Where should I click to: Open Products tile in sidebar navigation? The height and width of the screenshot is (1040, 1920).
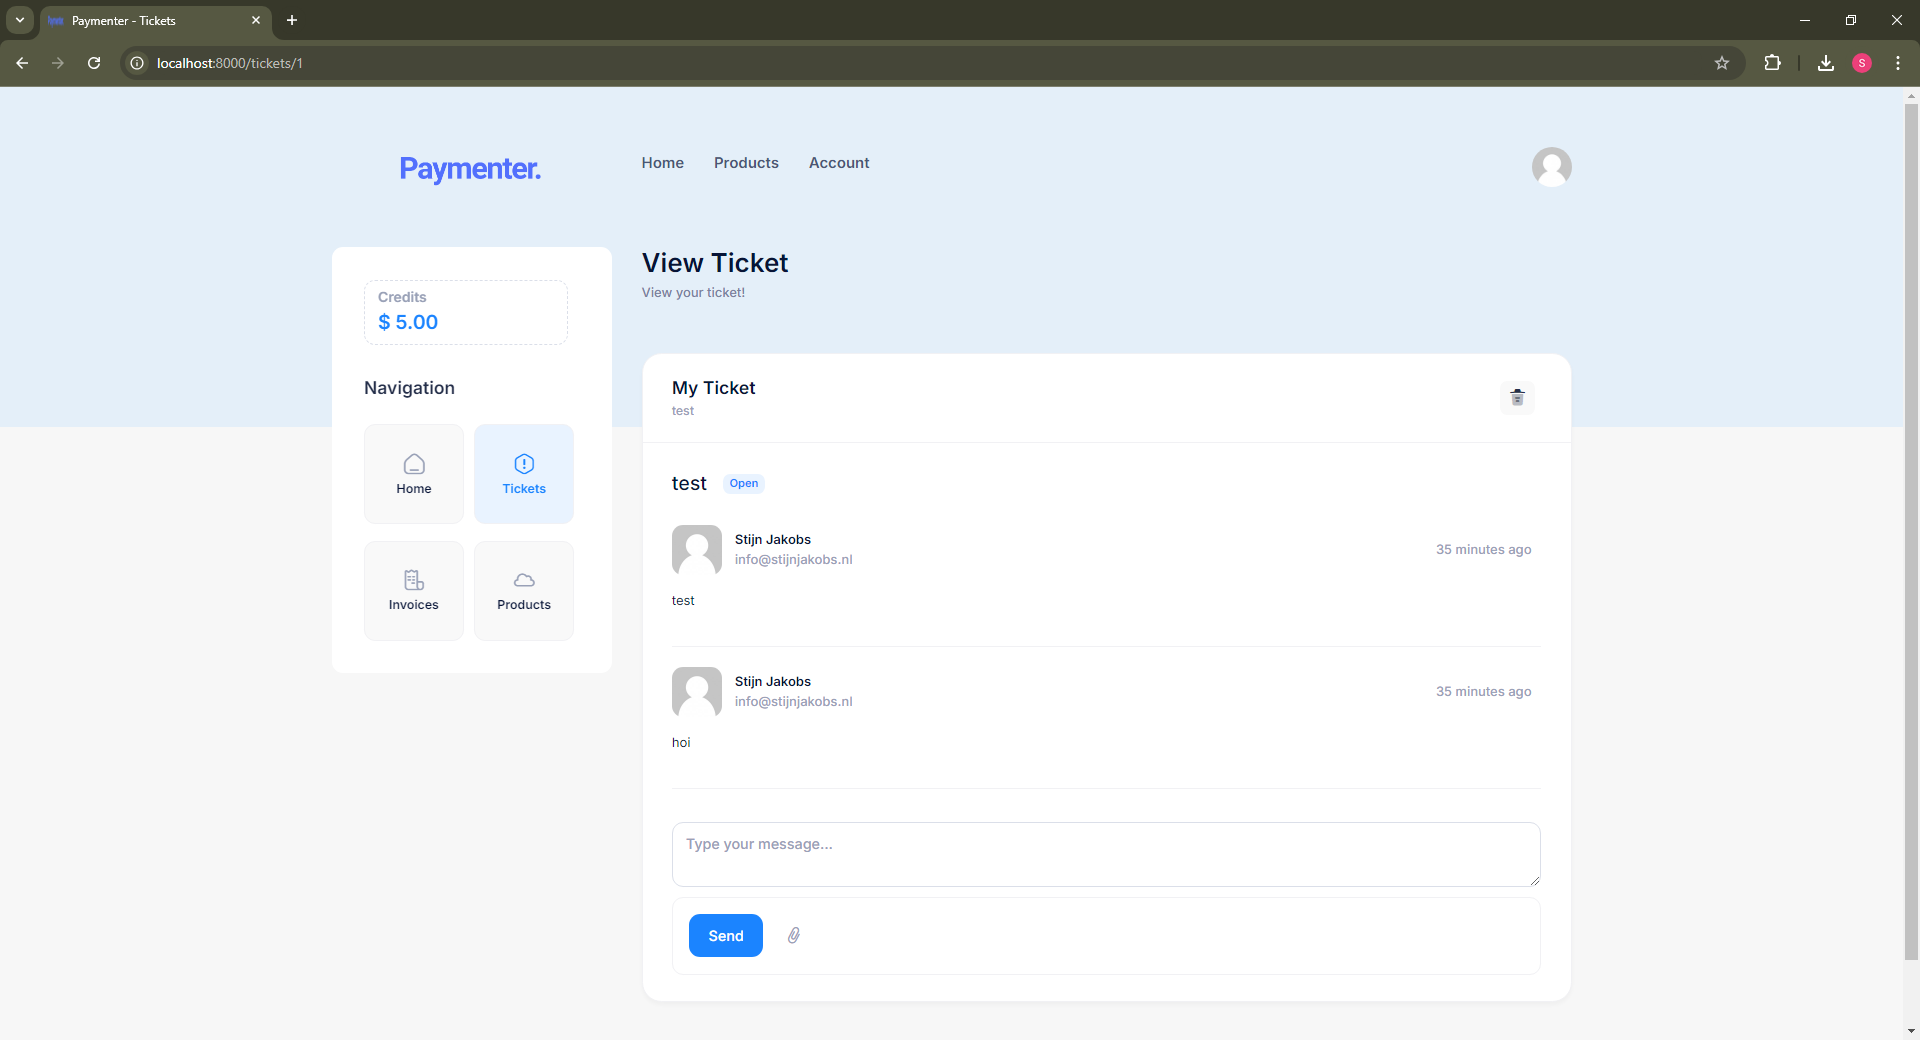point(524,591)
